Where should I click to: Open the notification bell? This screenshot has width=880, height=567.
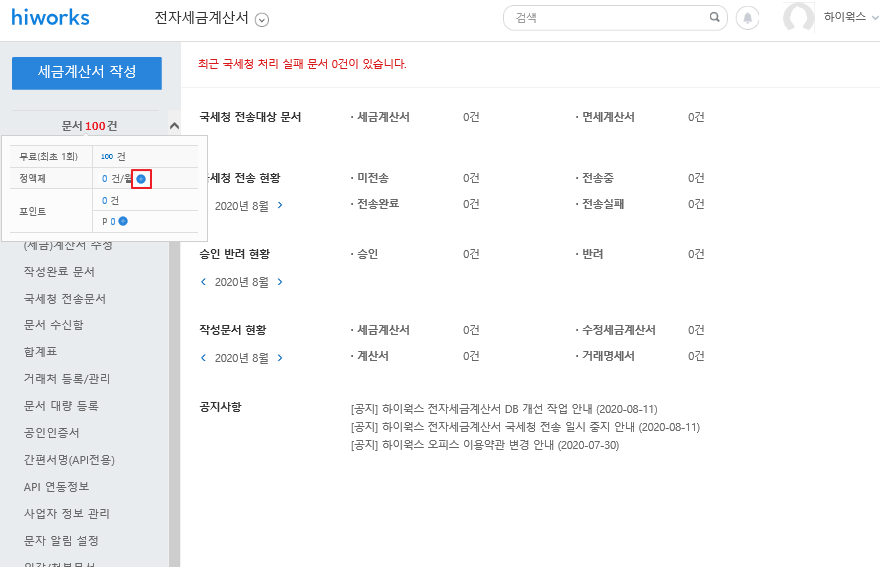click(746, 18)
